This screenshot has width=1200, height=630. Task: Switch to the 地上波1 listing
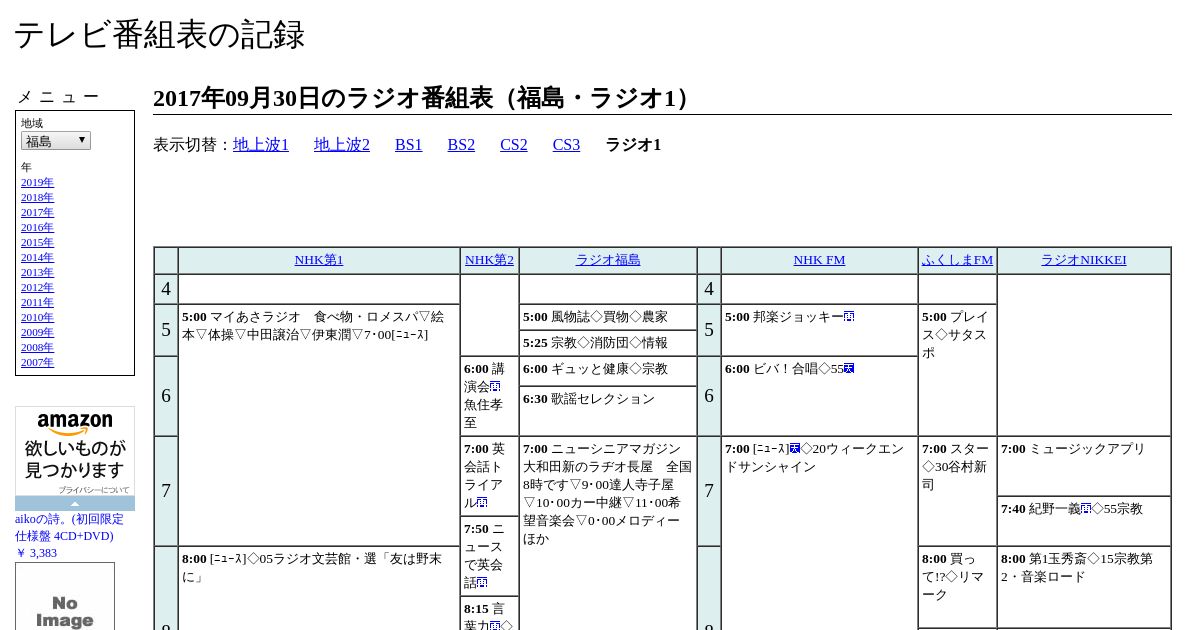(x=261, y=145)
